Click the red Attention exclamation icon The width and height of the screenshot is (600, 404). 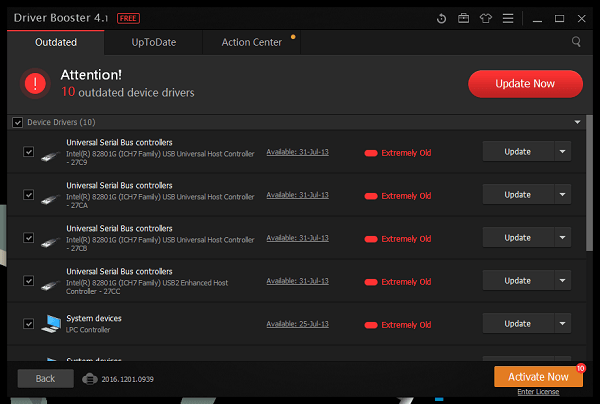click(35, 83)
